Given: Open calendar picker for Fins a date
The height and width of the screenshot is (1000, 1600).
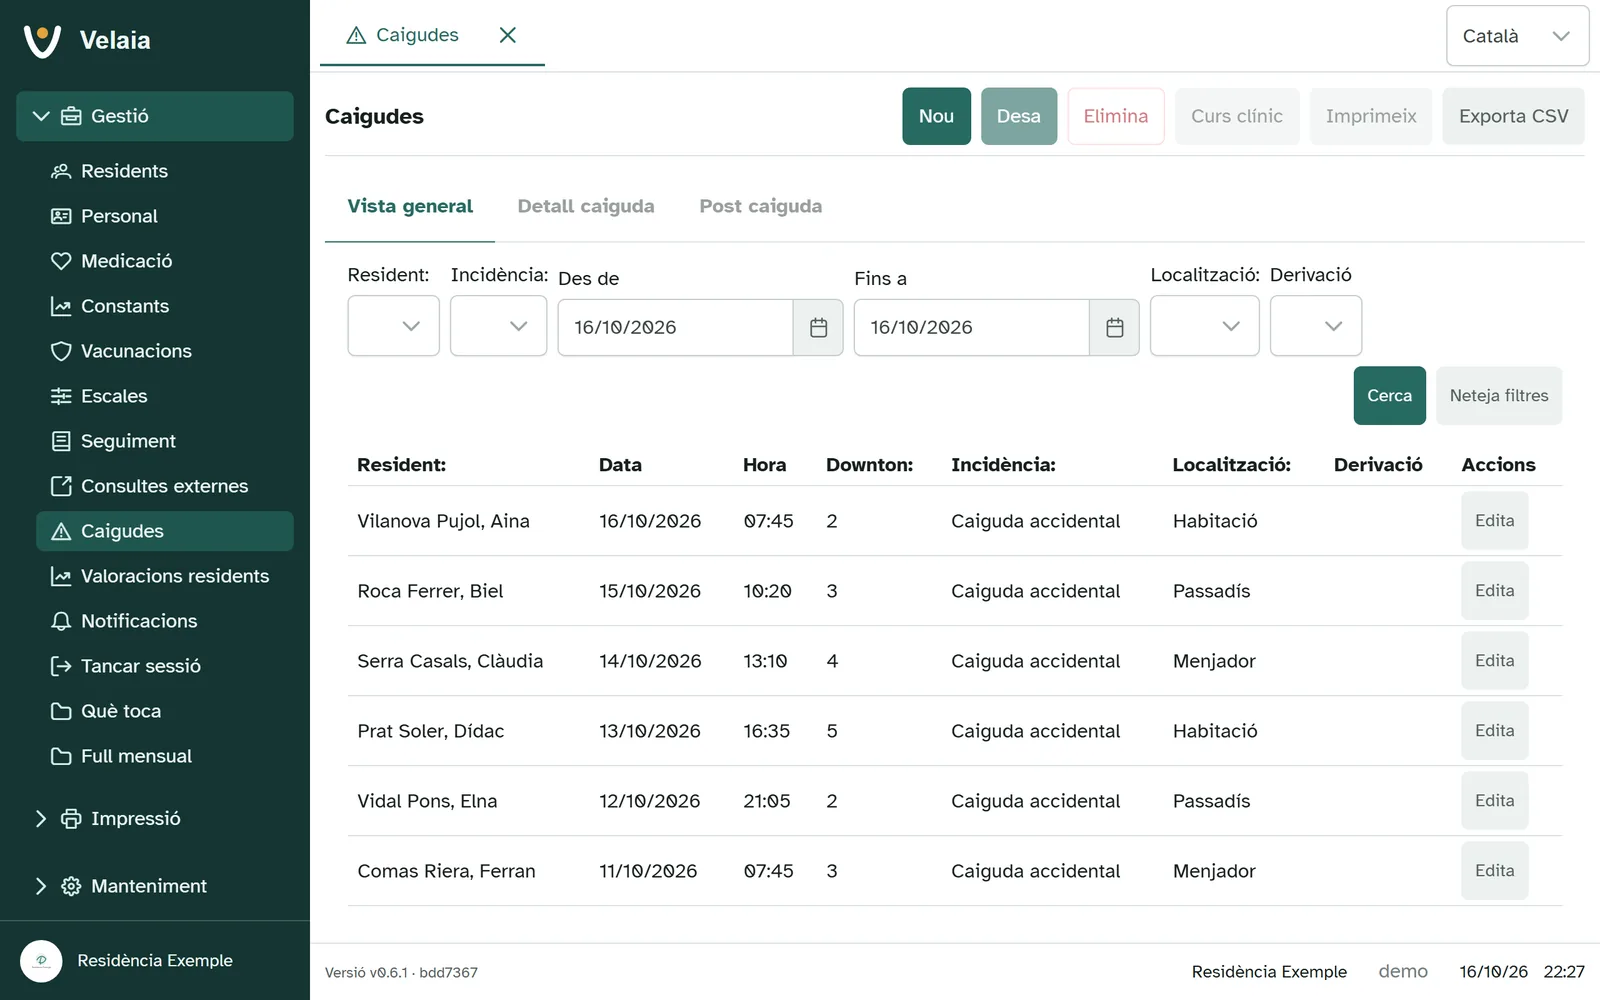Looking at the screenshot, I should (x=1114, y=327).
